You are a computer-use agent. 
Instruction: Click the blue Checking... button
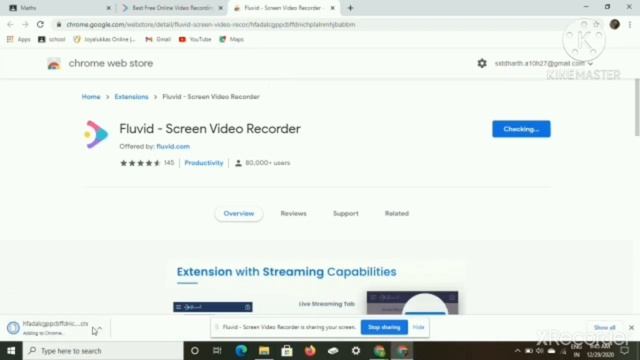[x=521, y=129]
